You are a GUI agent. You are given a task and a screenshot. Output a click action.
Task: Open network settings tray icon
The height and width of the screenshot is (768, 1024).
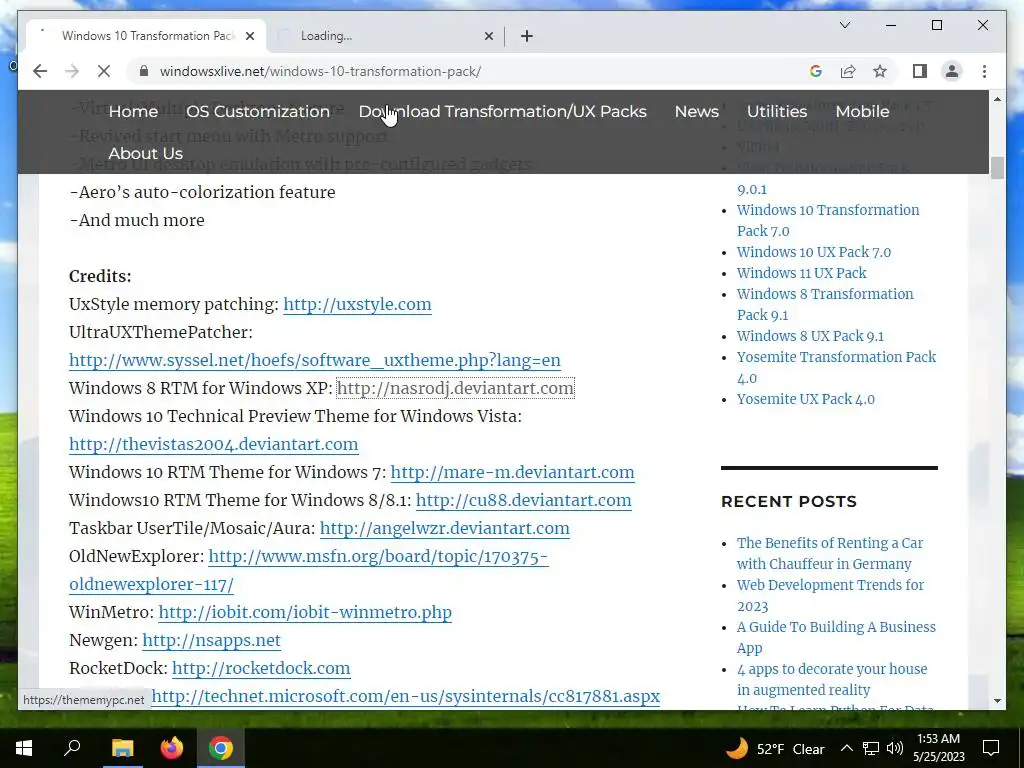click(871, 748)
